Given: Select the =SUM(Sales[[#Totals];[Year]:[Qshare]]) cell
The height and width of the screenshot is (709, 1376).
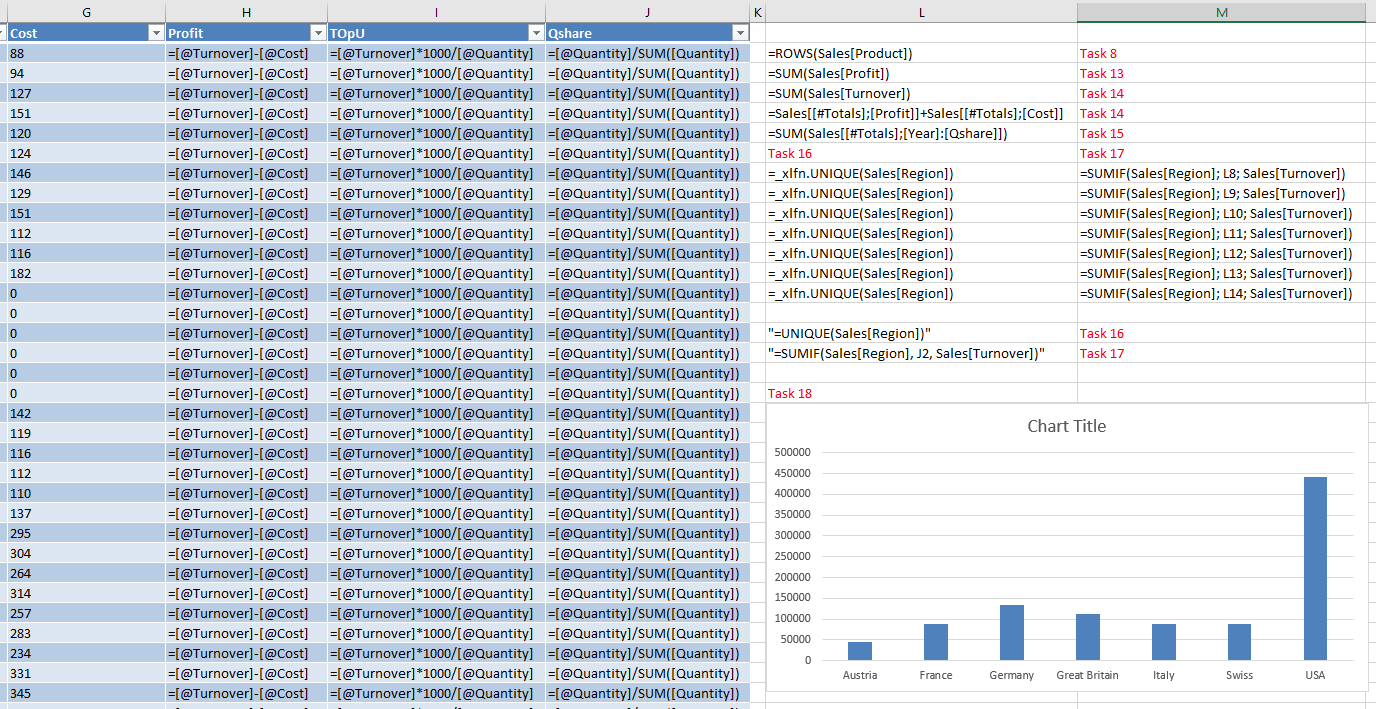Looking at the screenshot, I should coord(921,133).
